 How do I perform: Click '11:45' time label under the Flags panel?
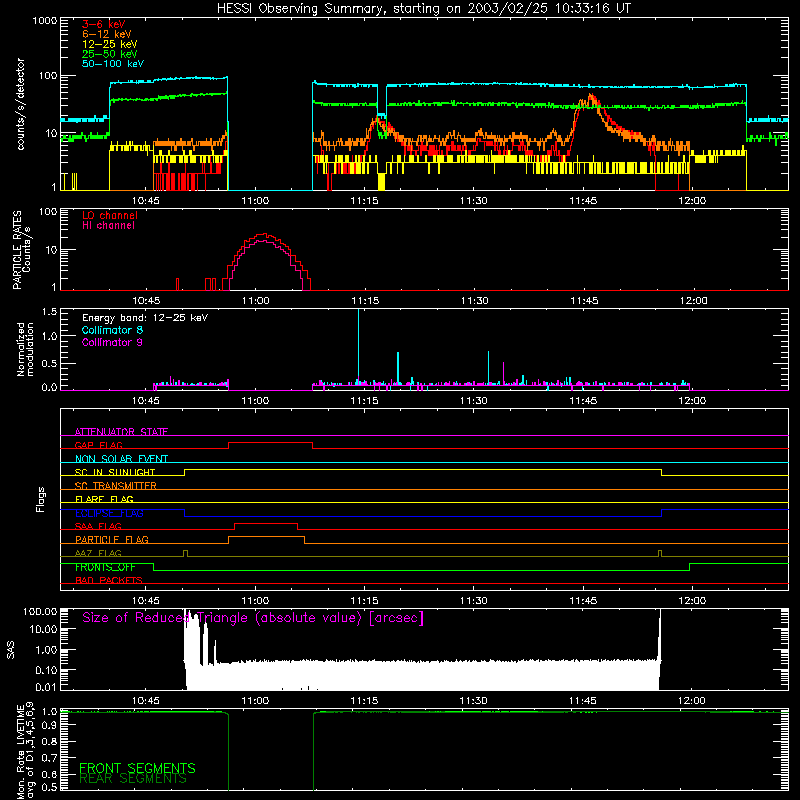pos(583,601)
